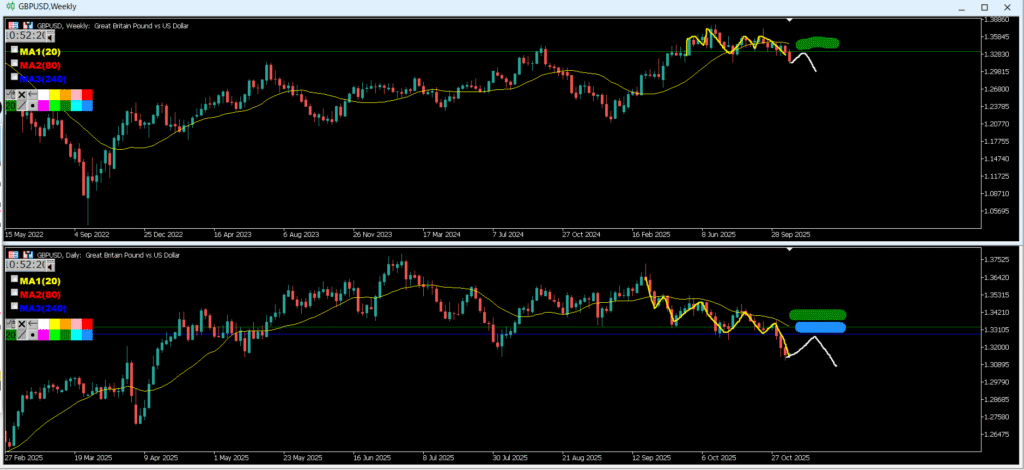Select the diagonal line tool in weekly palette
Image resolution: width=1024 pixels, height=470 pixels.
click(21, 105)
